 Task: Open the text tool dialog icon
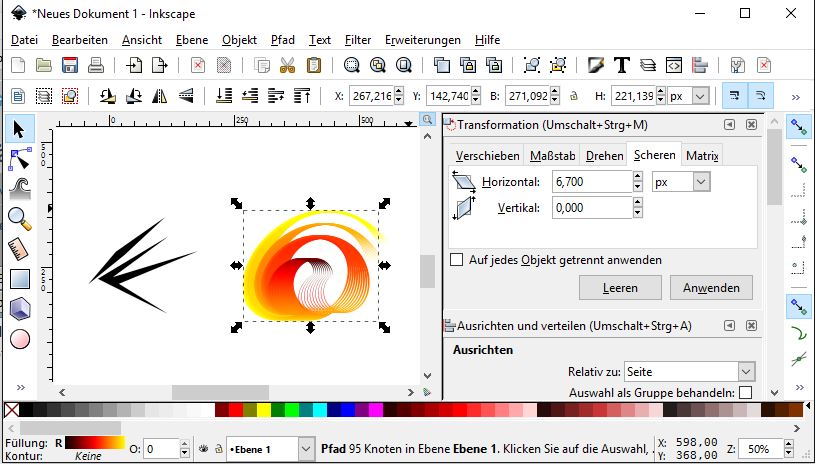621,66
